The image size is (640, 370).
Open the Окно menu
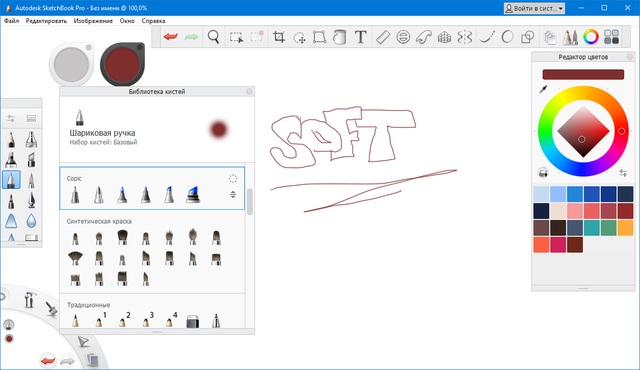pos(127,20)
